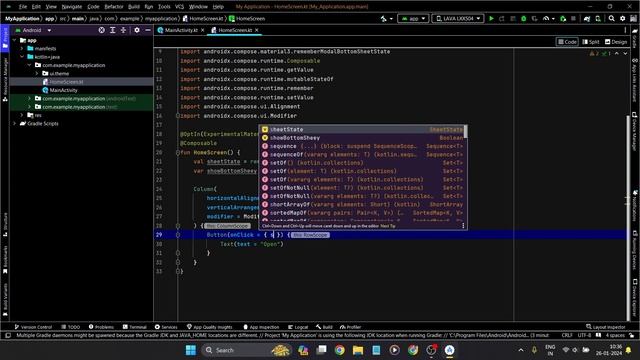Open the File menu
This screenshot has width=640, height=360.
22,7
